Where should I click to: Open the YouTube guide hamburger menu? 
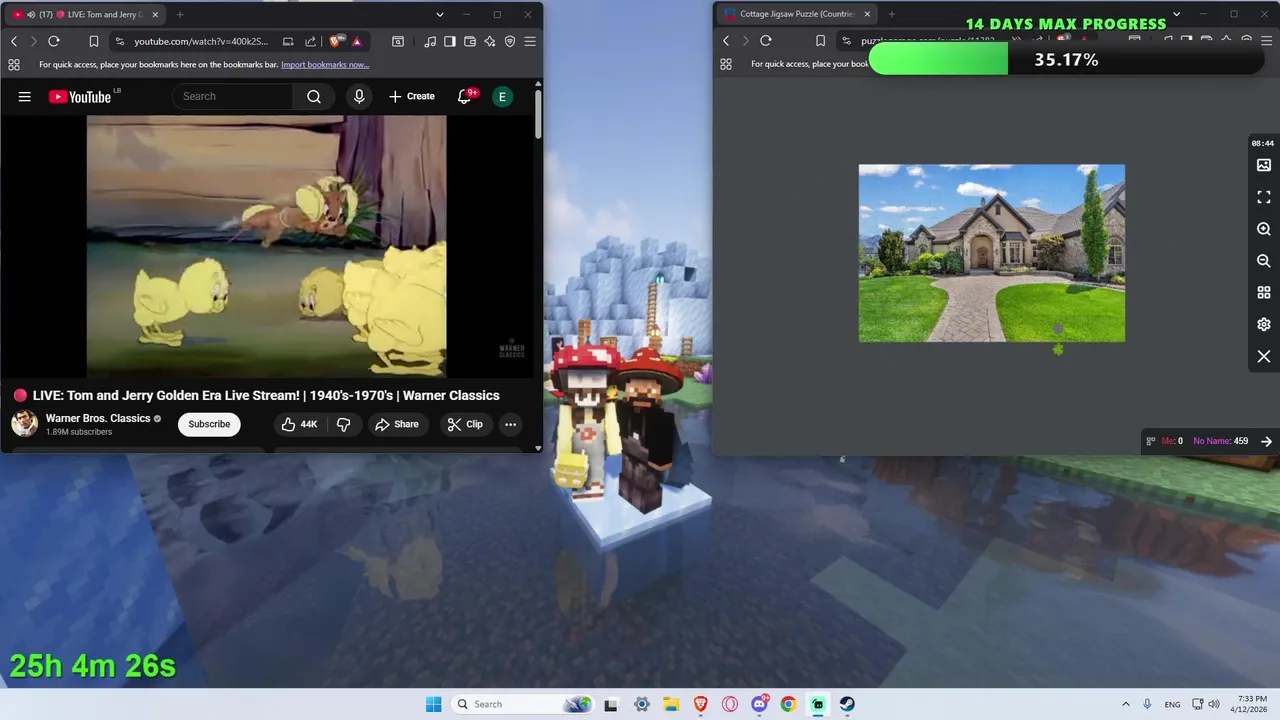[x=25, y=97]
